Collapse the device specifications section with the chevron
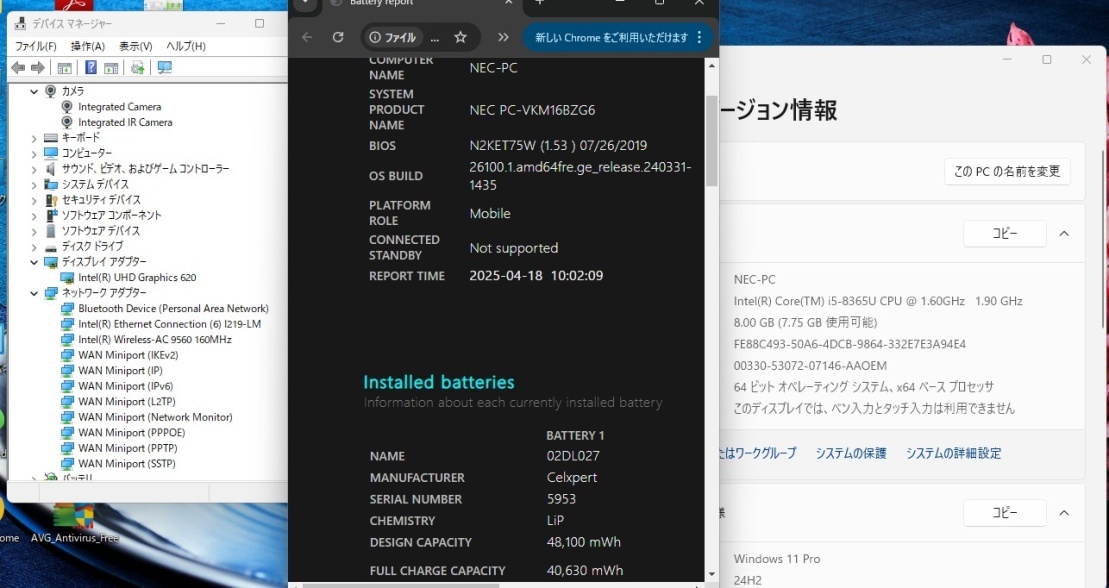 click(1064, 233)
